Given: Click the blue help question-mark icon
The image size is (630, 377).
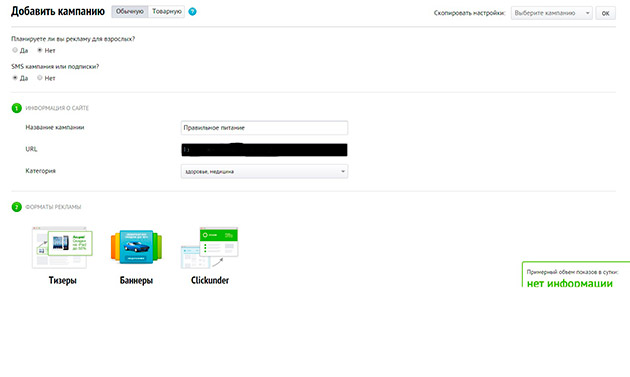Looking at the screenshot, I should point(192,12).
